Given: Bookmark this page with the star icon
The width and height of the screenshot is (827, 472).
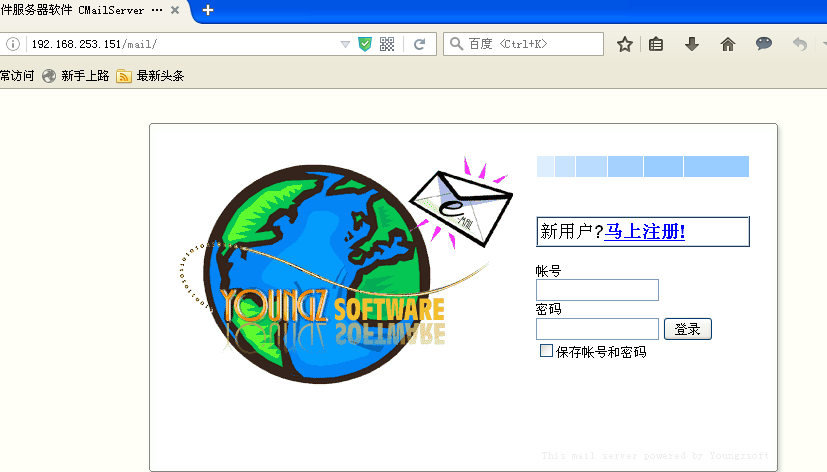Looking at the screenshot, I should click(625, 44).
